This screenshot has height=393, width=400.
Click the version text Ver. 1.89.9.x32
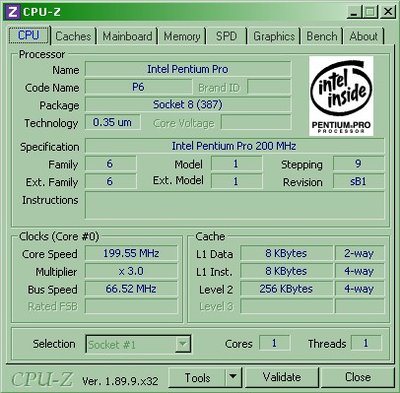(120, 381)
